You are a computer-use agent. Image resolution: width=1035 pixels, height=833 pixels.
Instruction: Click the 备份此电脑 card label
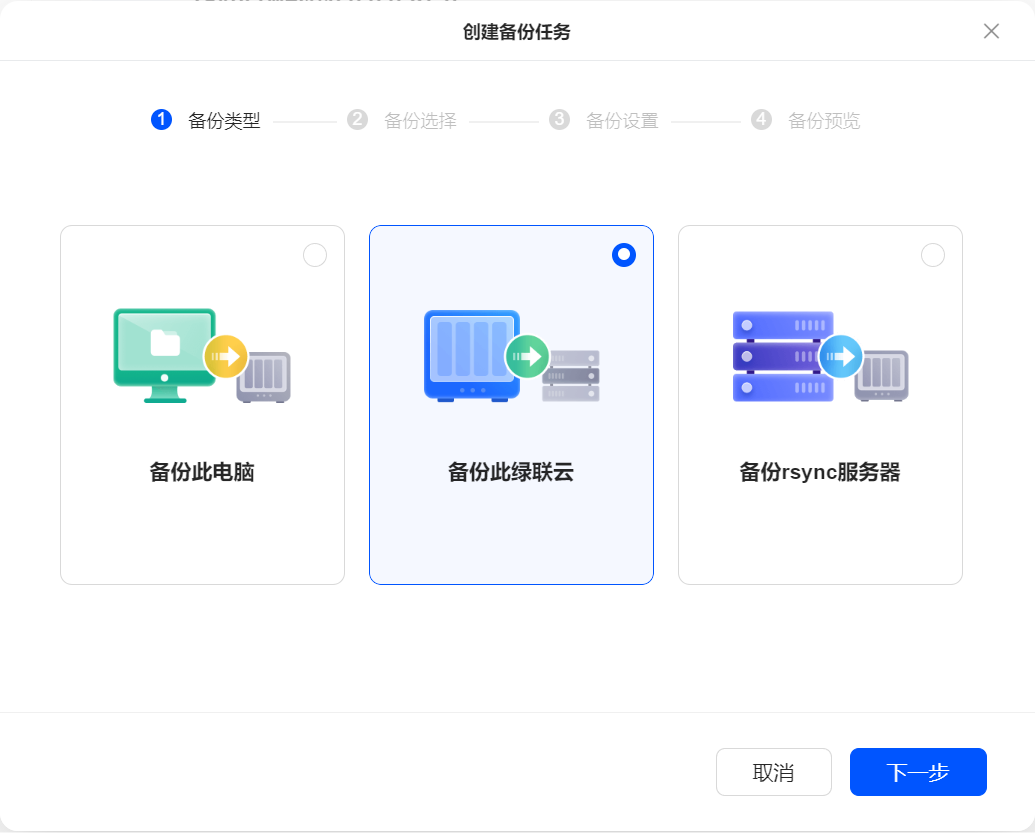click(x=202, y=472)
